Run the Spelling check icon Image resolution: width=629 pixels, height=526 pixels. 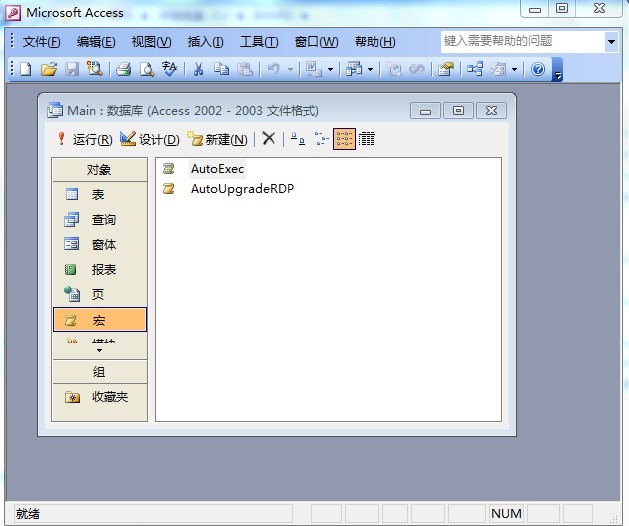170,69
